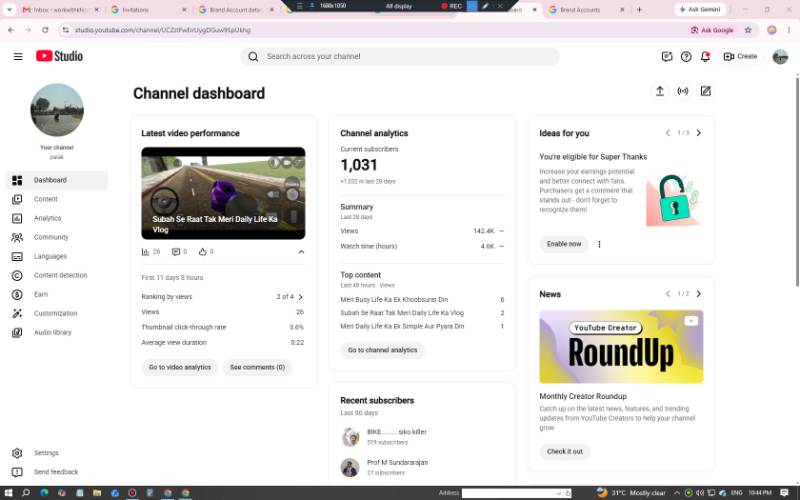Open the Customization wand item
Viewport: 800px width, 500px height.
click(57, 313)
